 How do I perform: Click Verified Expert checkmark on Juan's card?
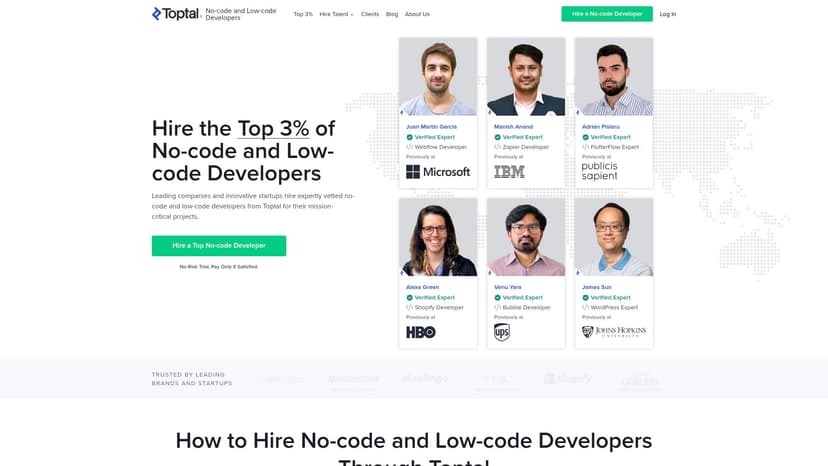[x=409, y=137]
